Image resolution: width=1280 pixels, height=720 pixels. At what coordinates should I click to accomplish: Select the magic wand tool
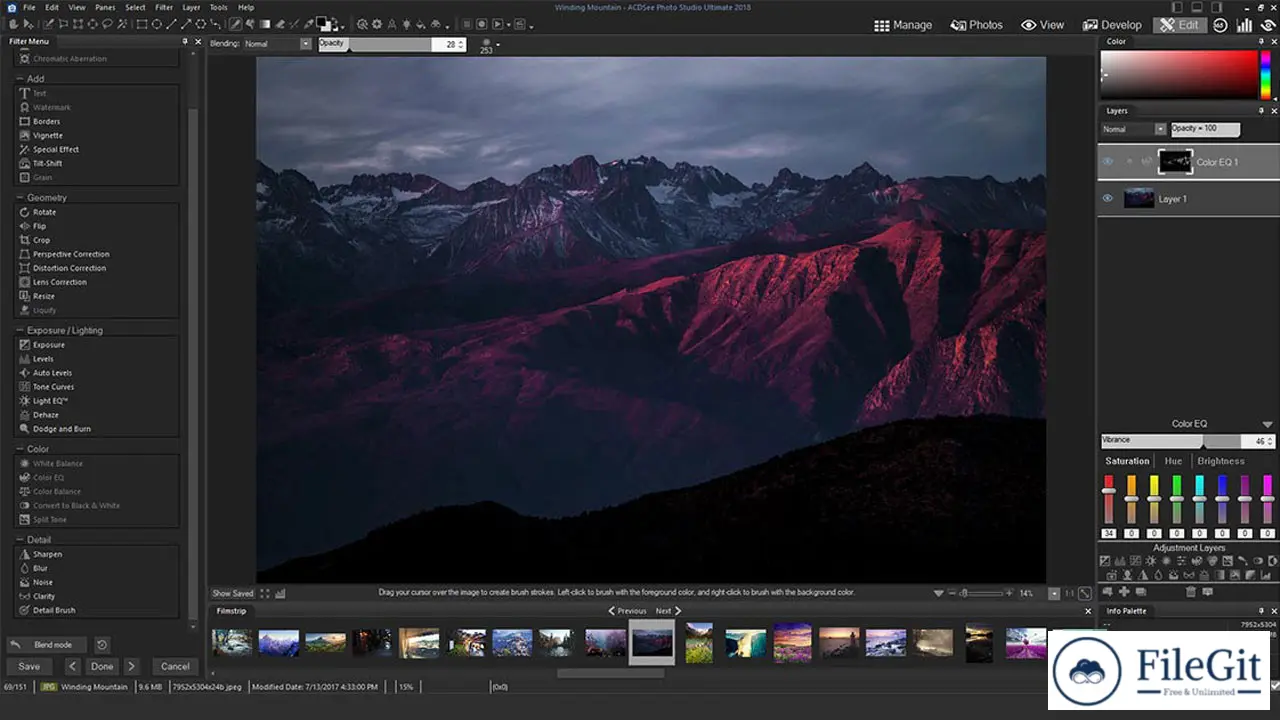[121, 24]
